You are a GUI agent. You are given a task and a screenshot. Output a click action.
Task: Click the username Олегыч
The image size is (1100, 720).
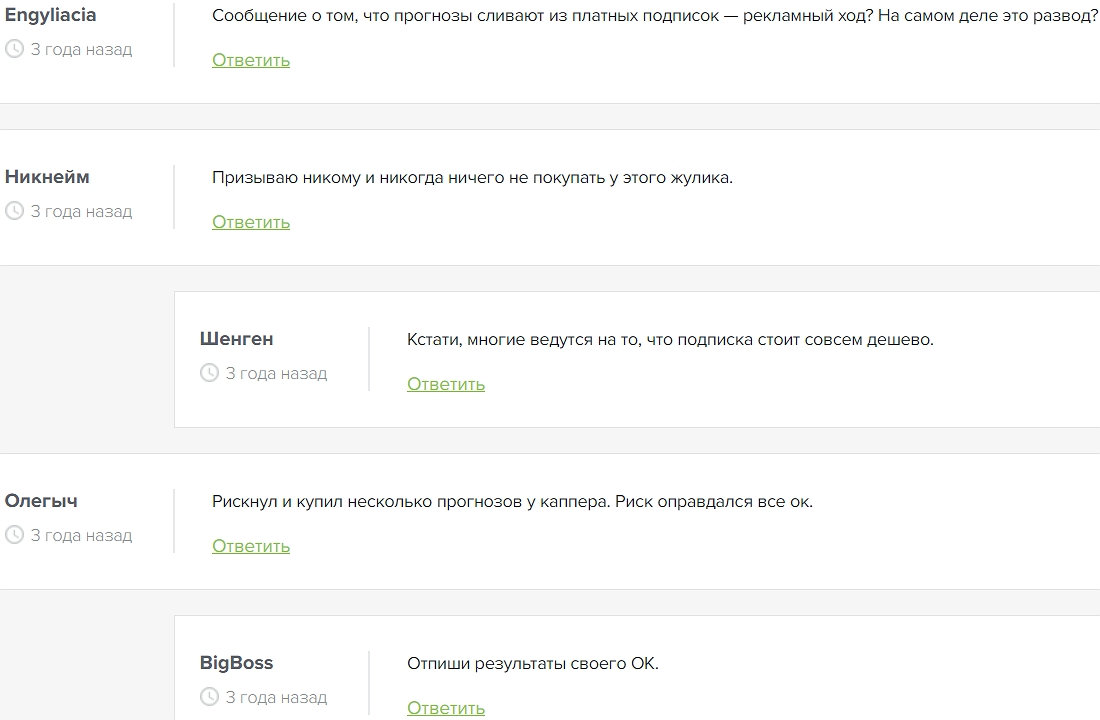pos(39,501)
